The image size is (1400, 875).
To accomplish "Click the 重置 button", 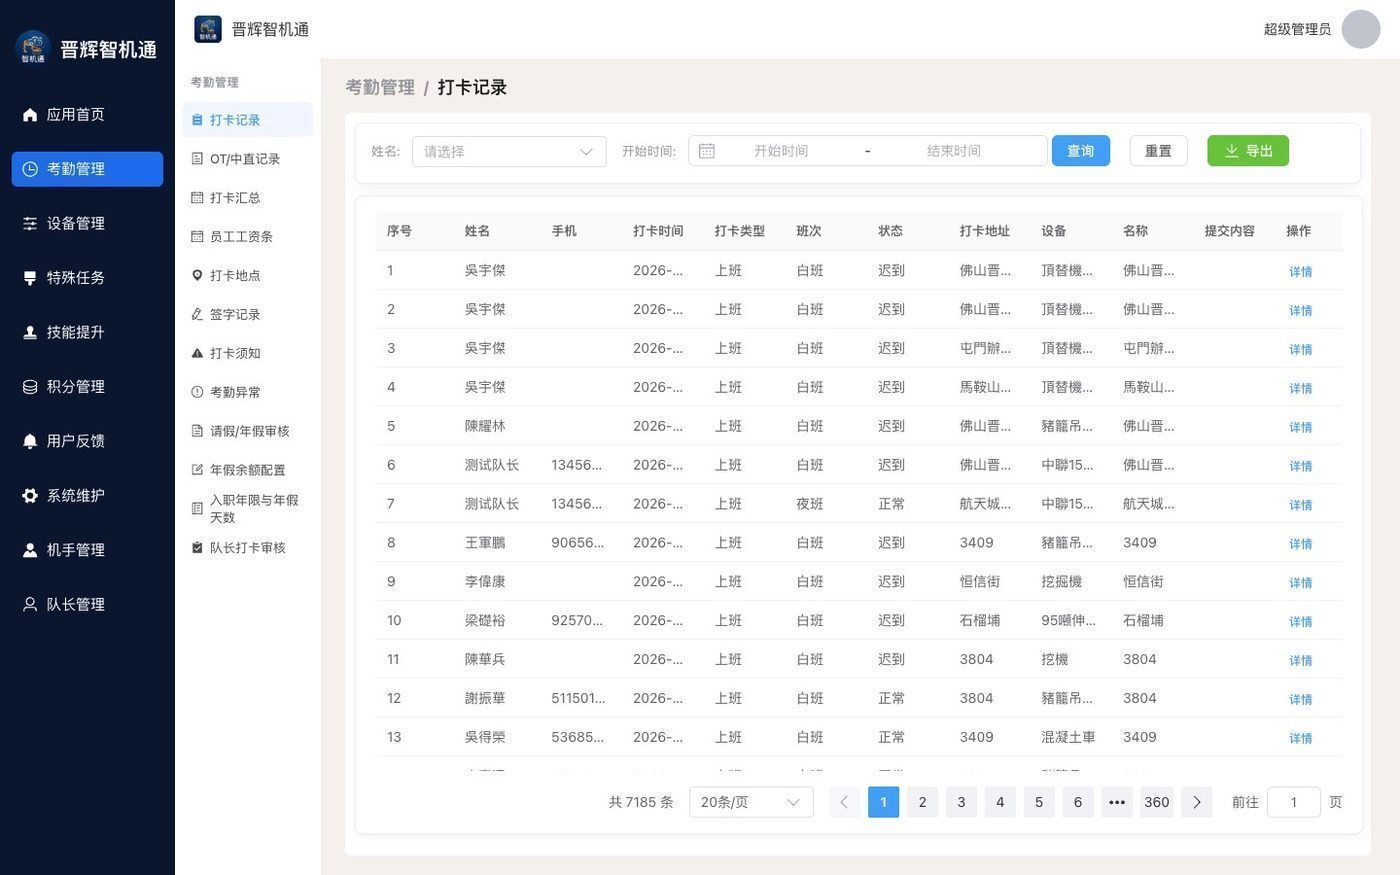I will pyautogui.click(x=1158, y=151).
